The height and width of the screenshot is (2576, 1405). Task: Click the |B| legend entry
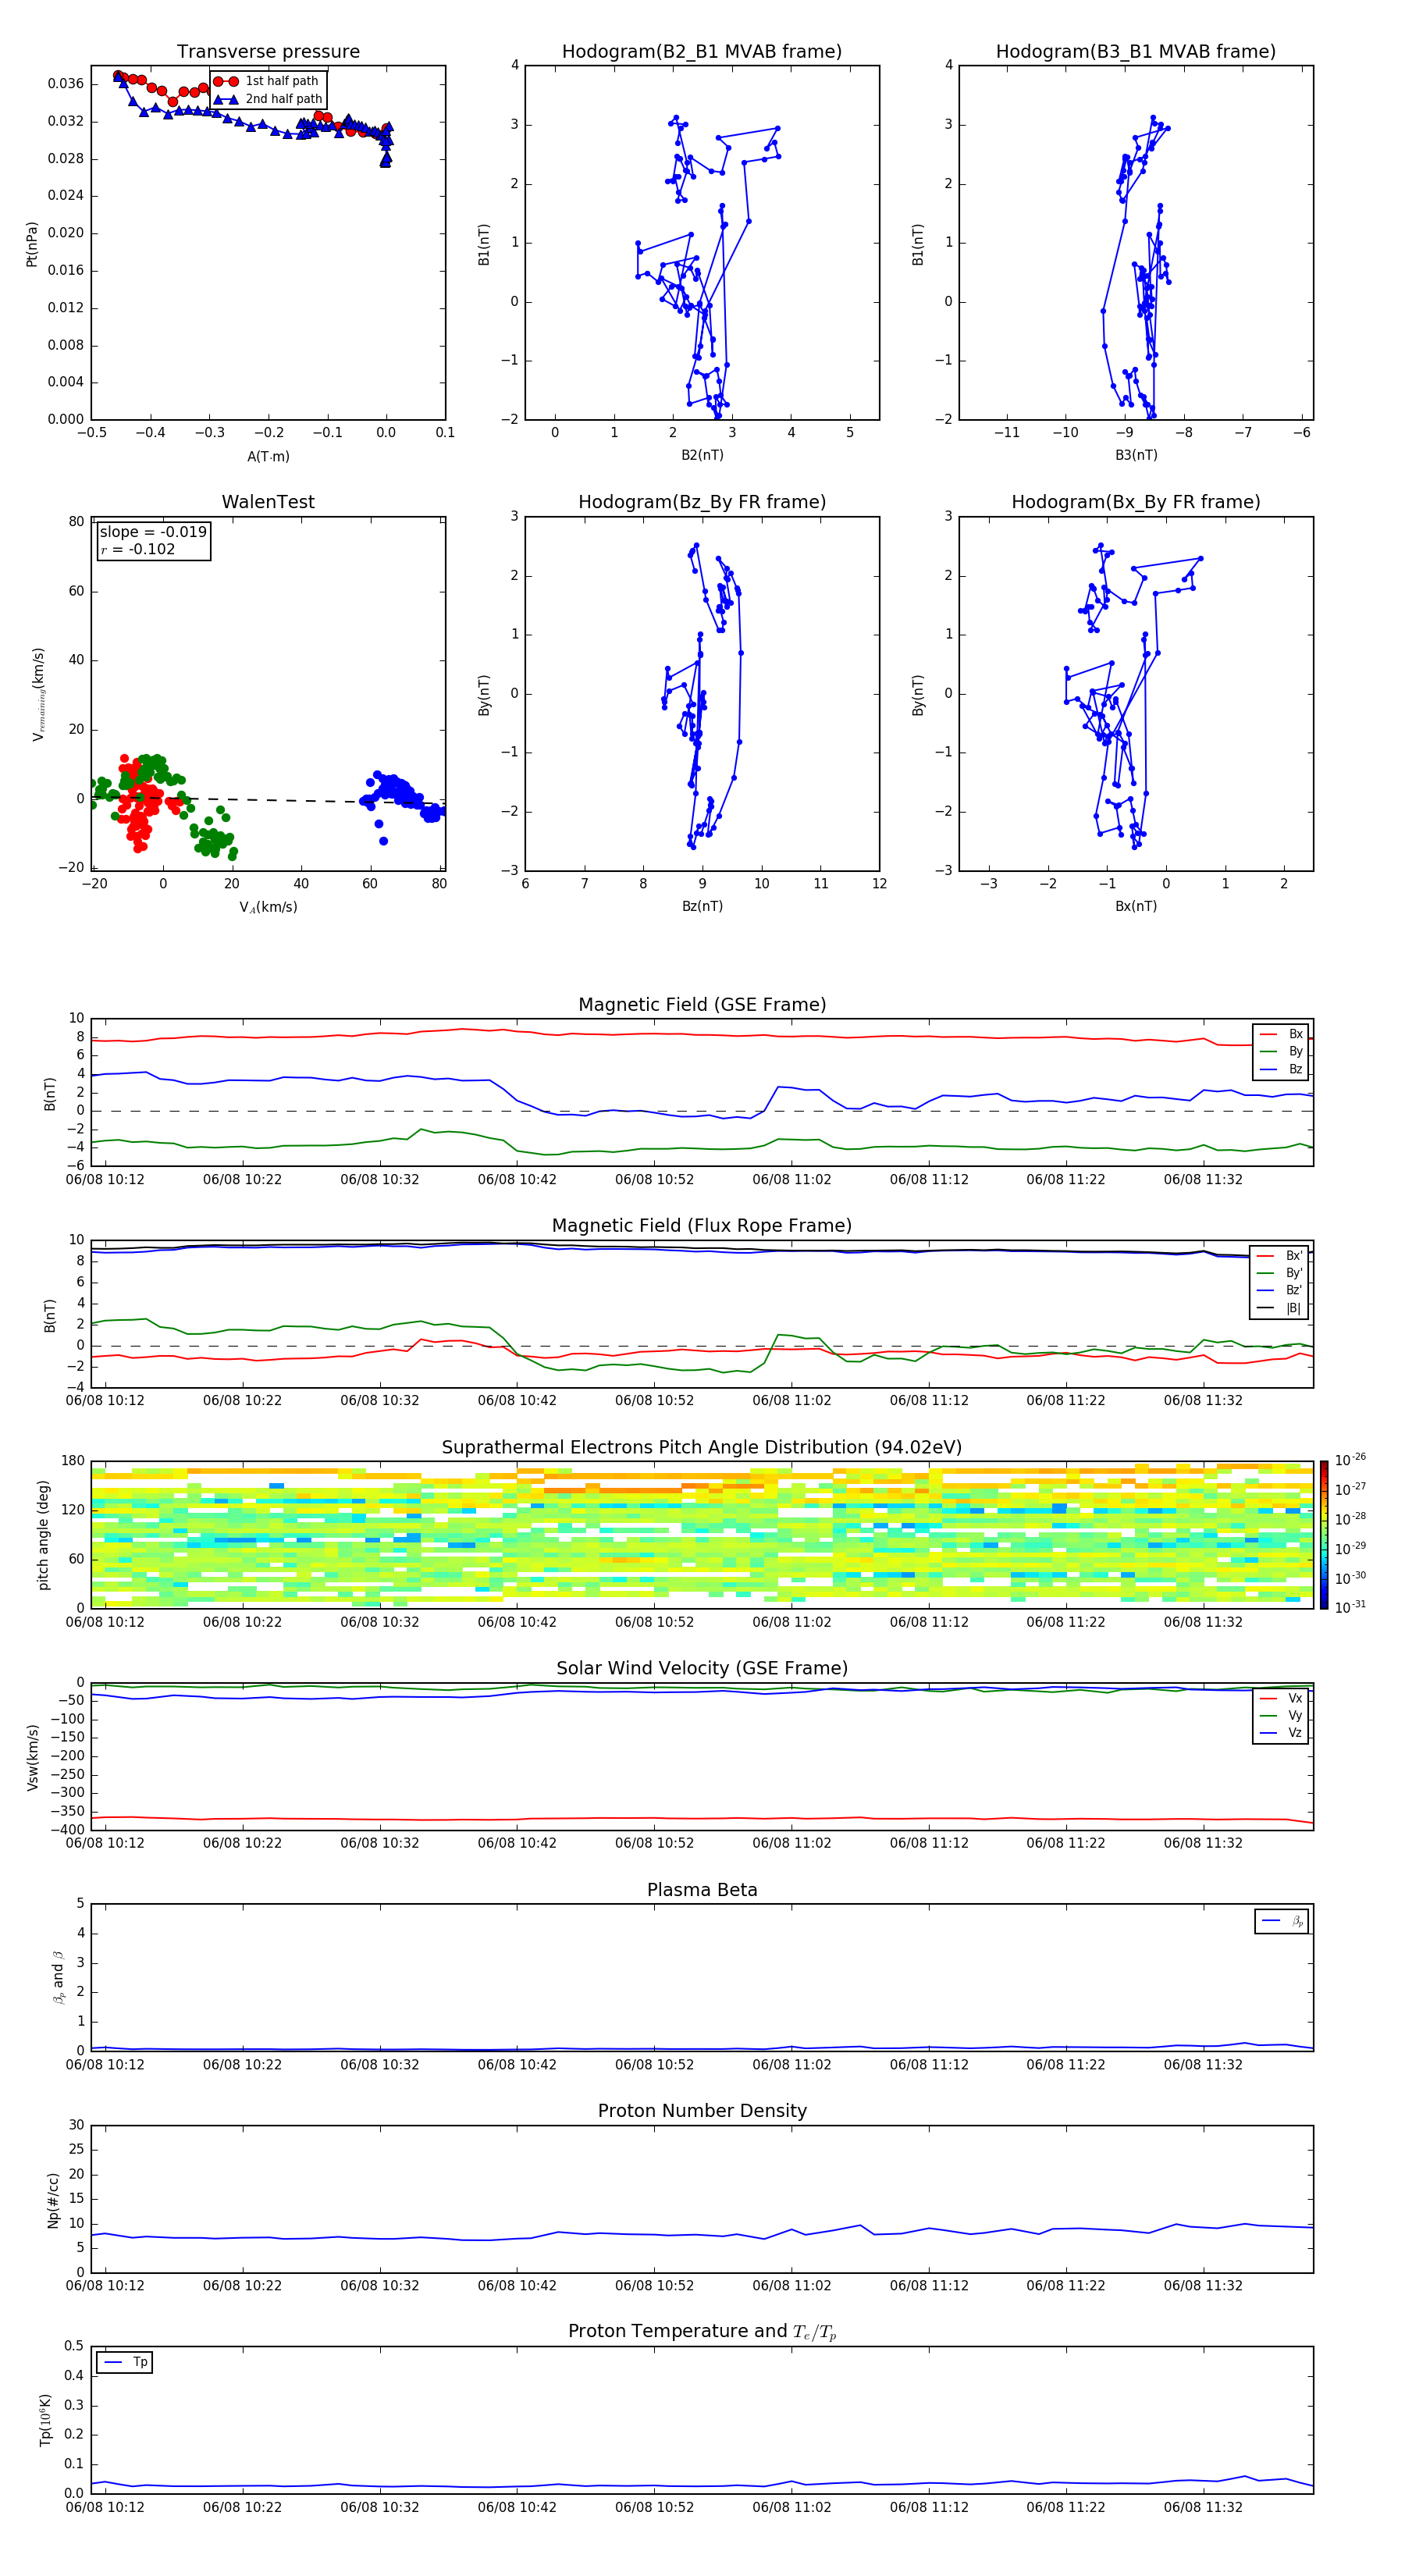[1280, 1308]
